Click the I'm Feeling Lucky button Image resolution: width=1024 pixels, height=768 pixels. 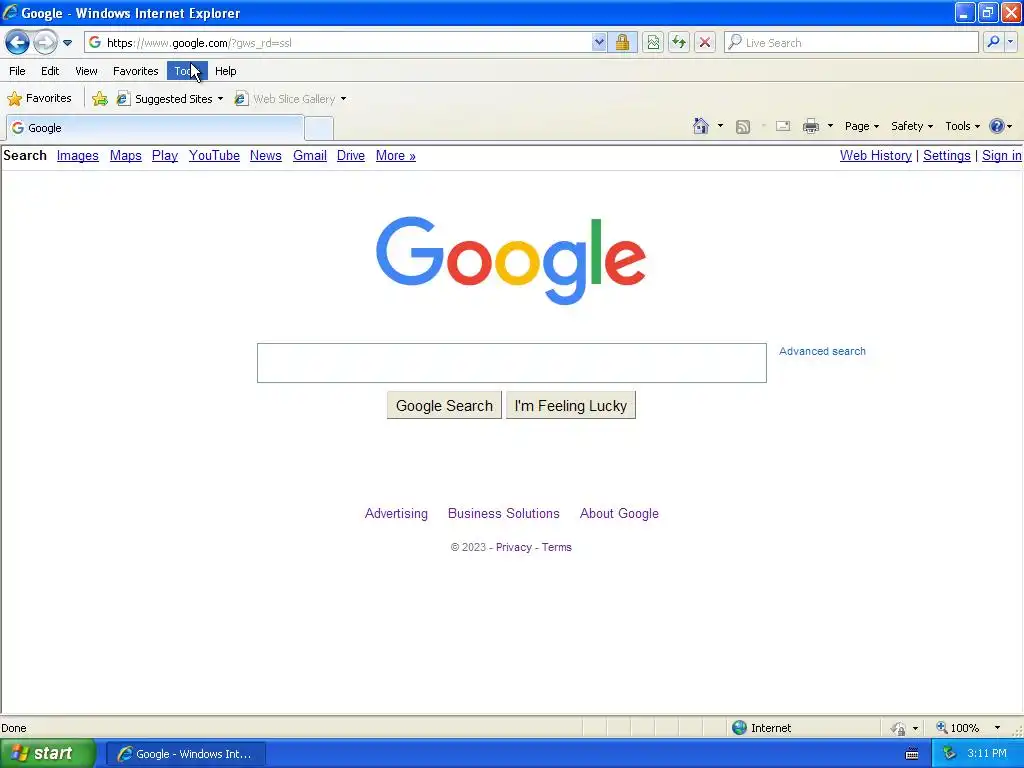(x=571, y=406)
